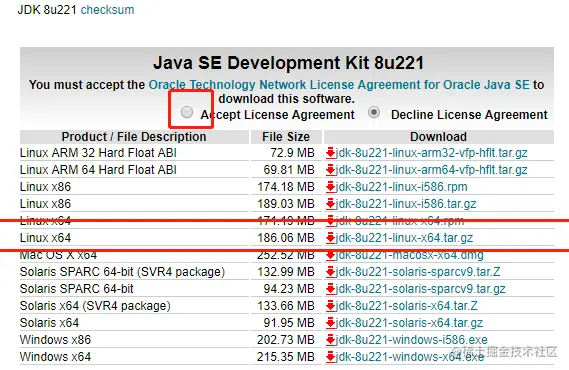The width and height of the screenshot is (569, 370).
Task: Click the 186.06 MB file size cell
Action: click(286, 238)
